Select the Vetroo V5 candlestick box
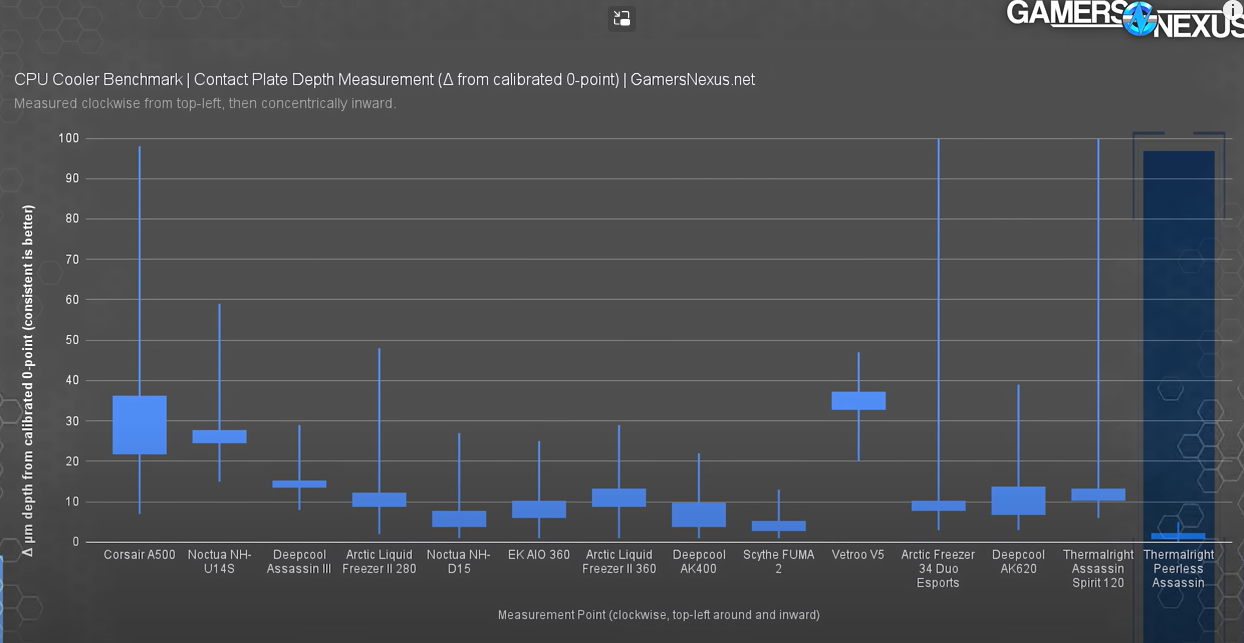The width and height of the screenshot is (1244, 643). [x=858, y=401]
